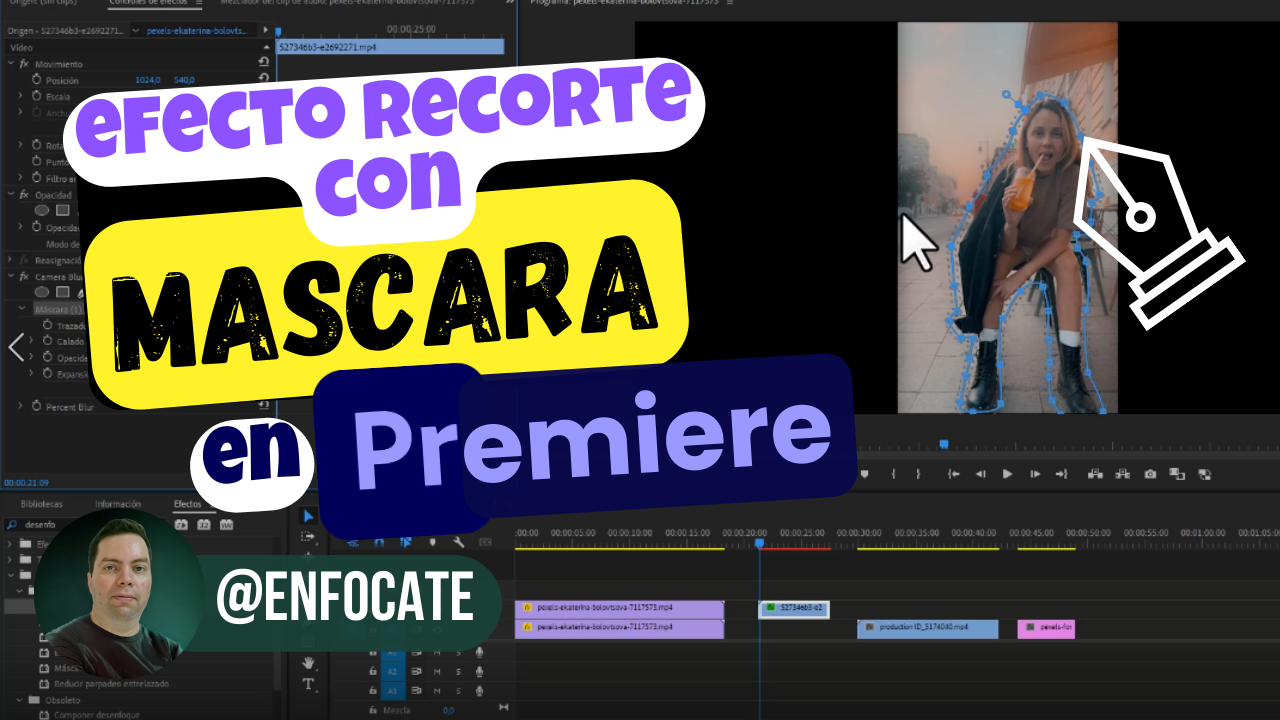Screen dimensions: 1280x720
Task: Filter effects by 32-bit Color icon
Action: 204,524
